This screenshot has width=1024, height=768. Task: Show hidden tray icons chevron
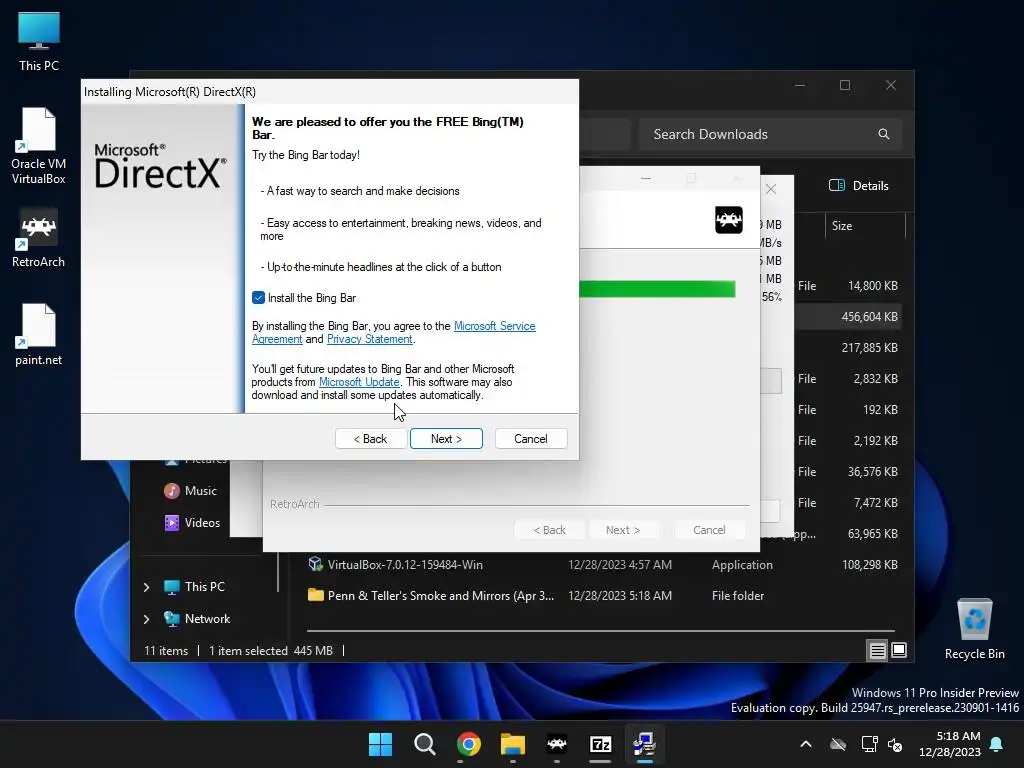click(x=806, y=744)
